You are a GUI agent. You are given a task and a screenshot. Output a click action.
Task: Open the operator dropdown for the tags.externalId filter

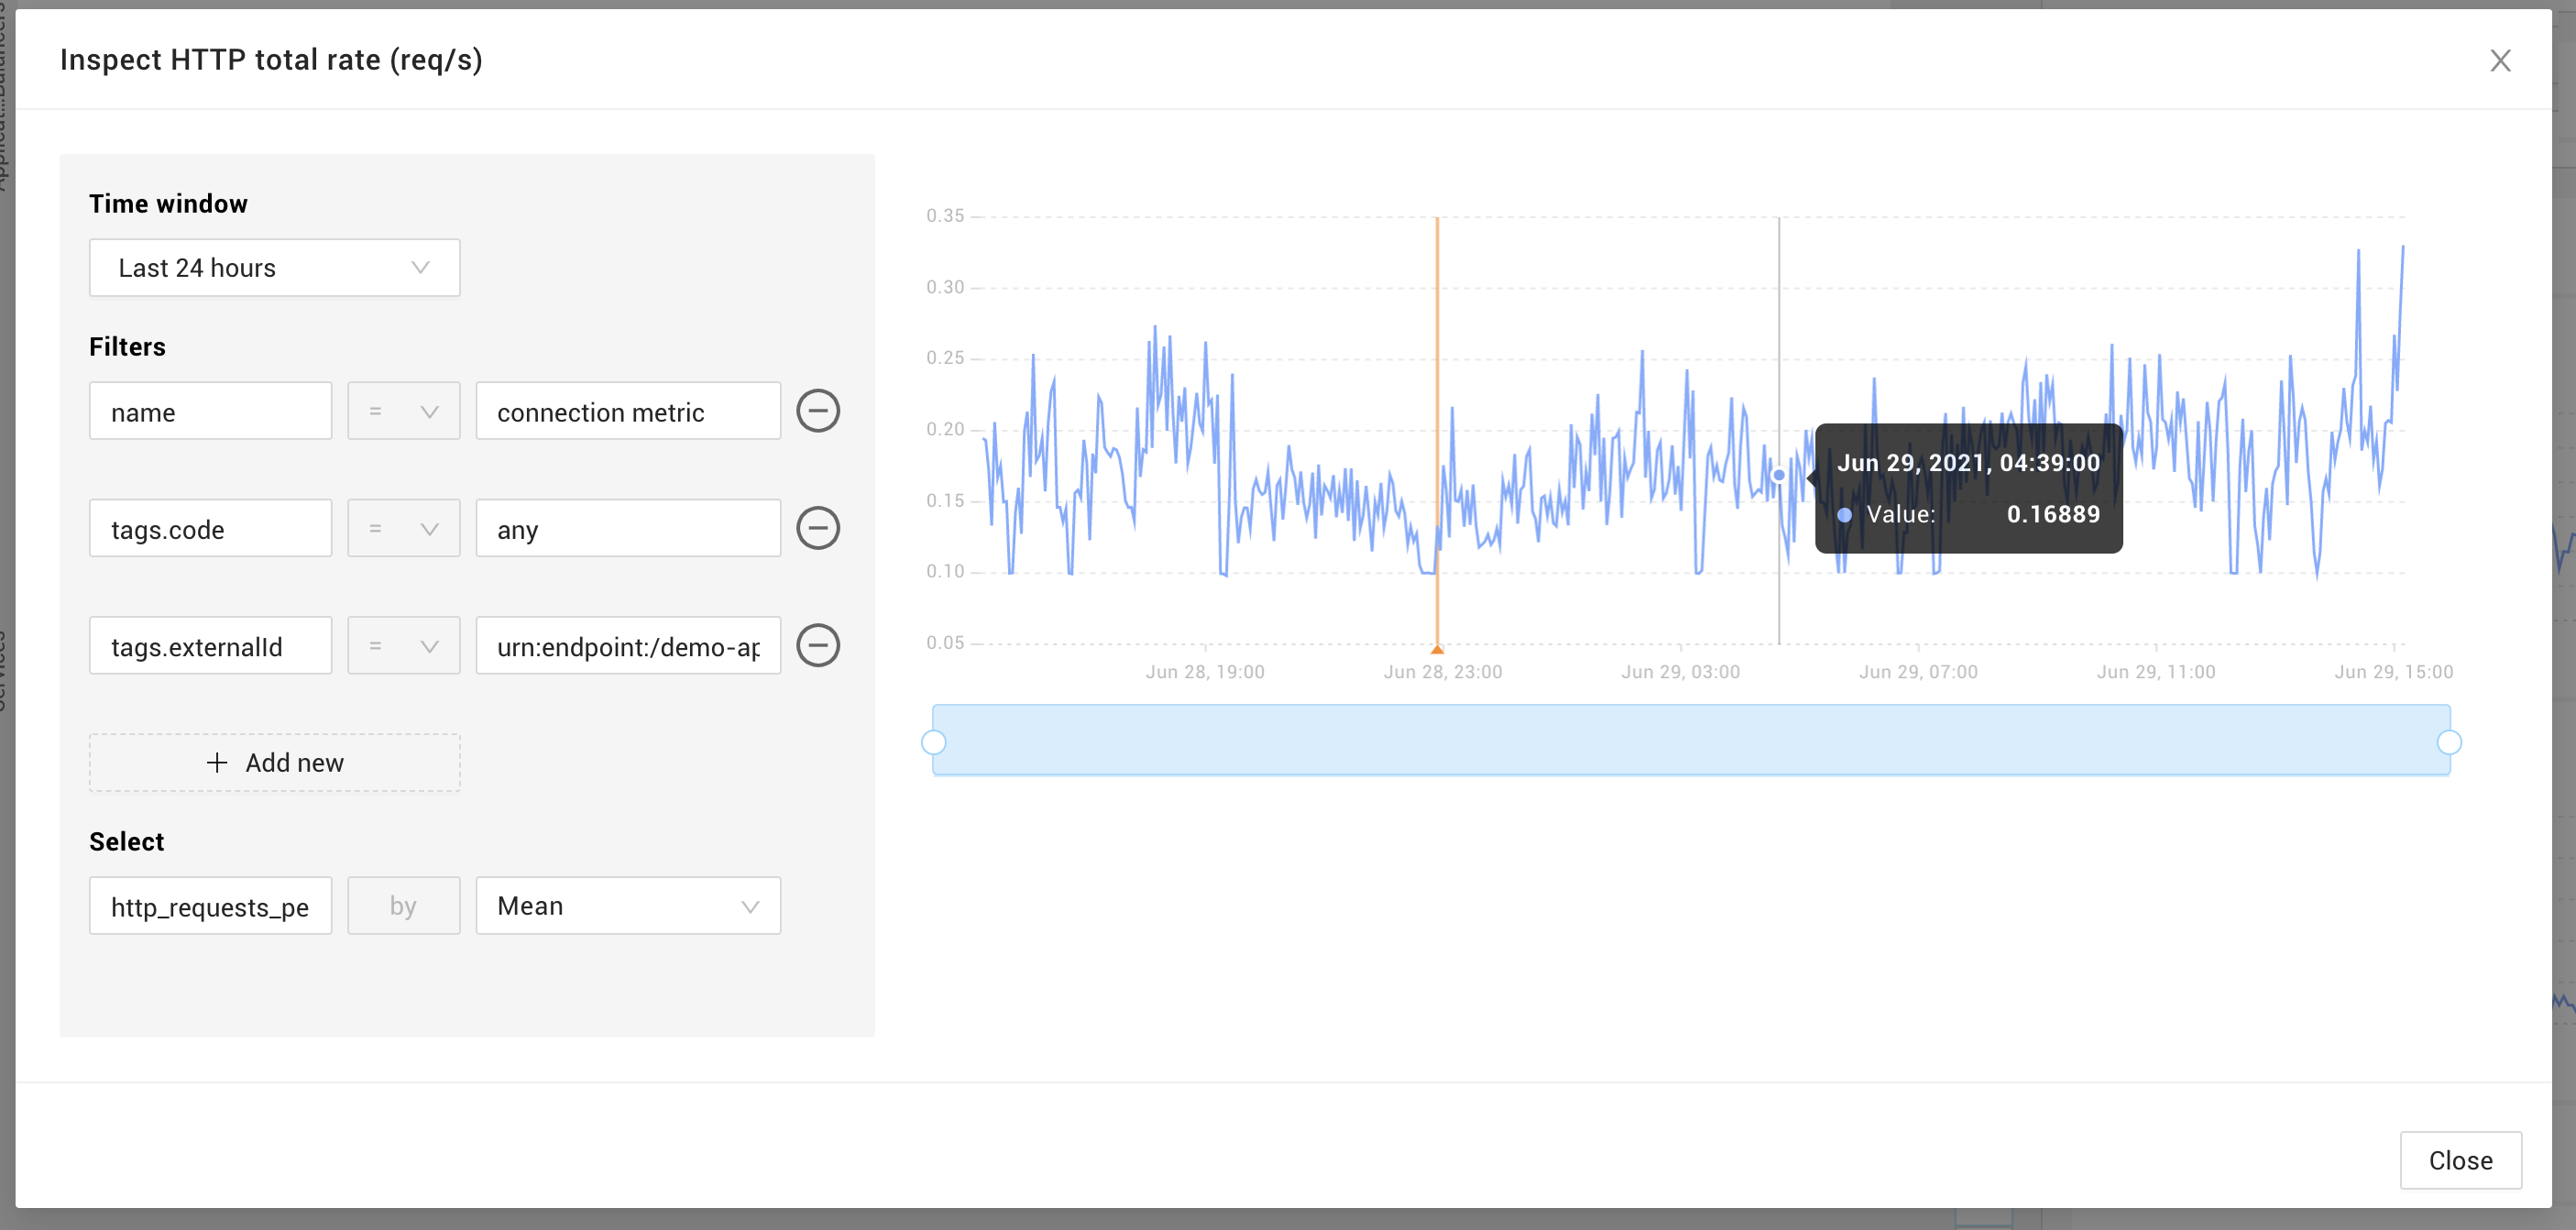point(404,645)
